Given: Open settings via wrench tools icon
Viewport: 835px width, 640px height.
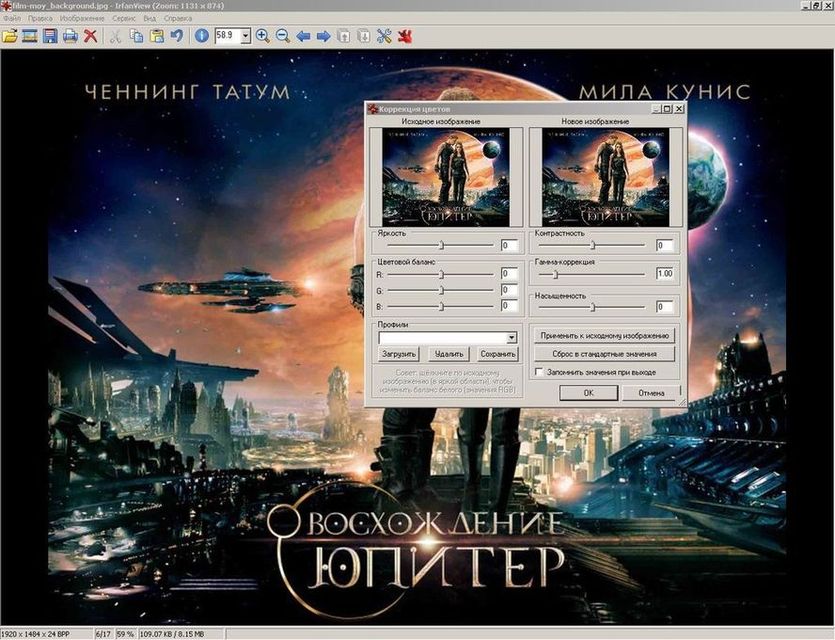Looking at the screenshot, I should coord(385,36).
